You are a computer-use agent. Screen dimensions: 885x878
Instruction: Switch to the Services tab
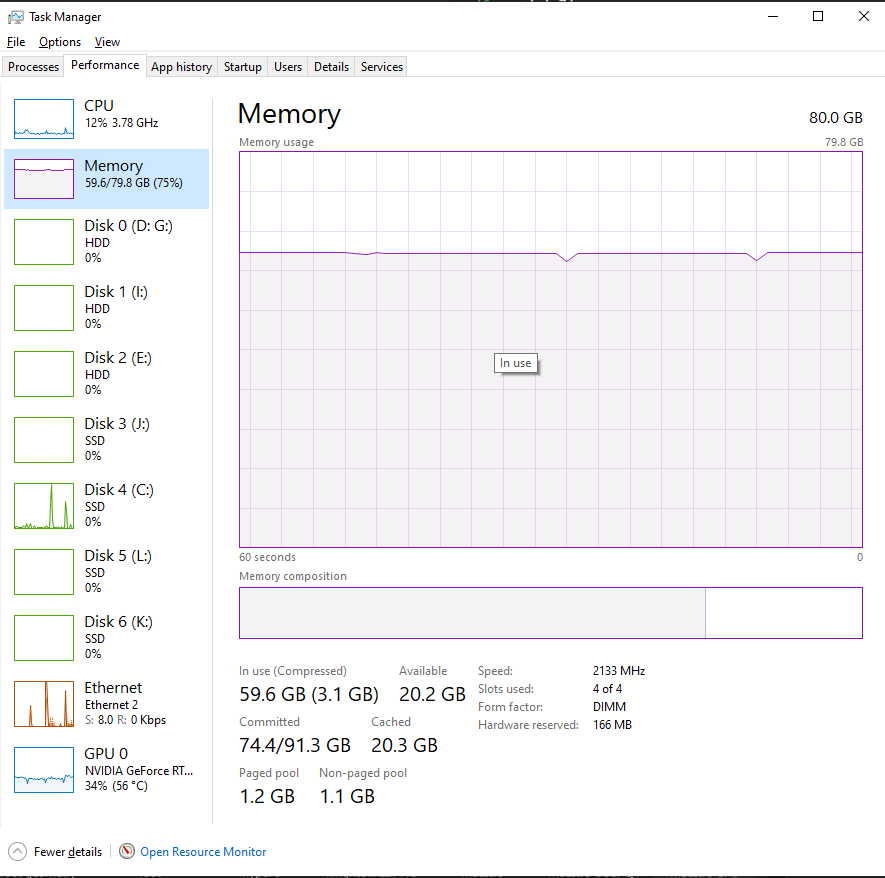click(382, 67)
